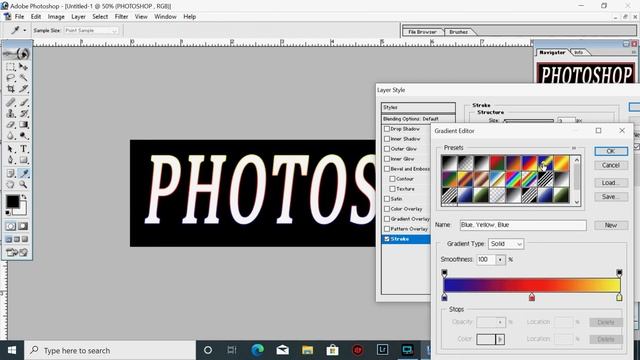Click Windows search box on taskbar
This screenshot has width=640, height=360.
[x=111, y=350]
